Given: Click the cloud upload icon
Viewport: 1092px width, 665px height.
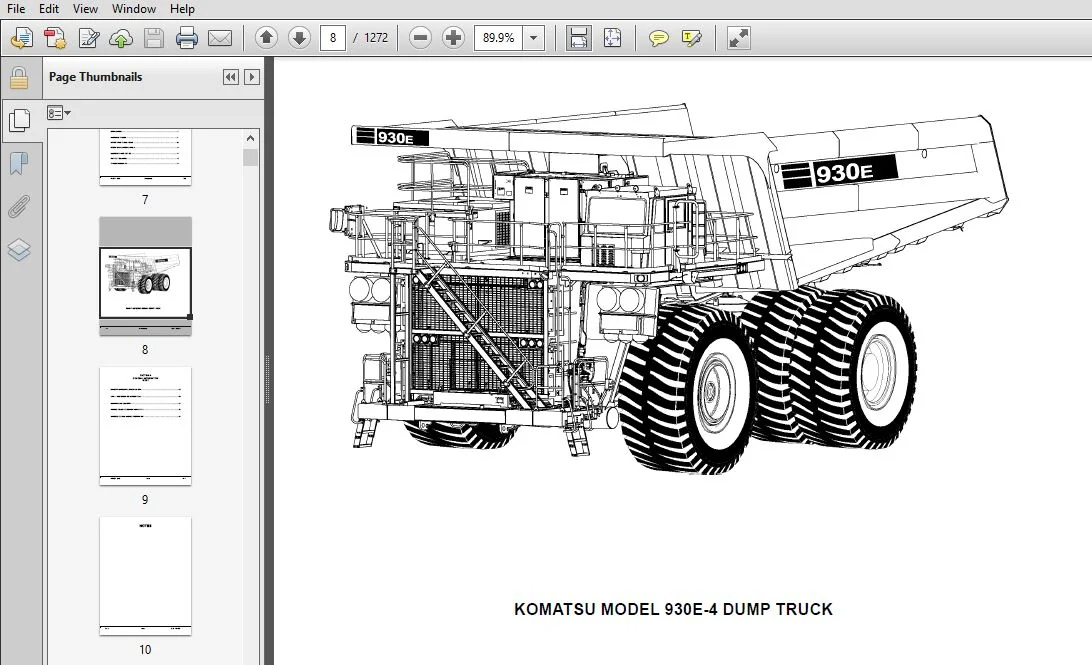Looking at the screenshot, I should click(x=121, y=38).
